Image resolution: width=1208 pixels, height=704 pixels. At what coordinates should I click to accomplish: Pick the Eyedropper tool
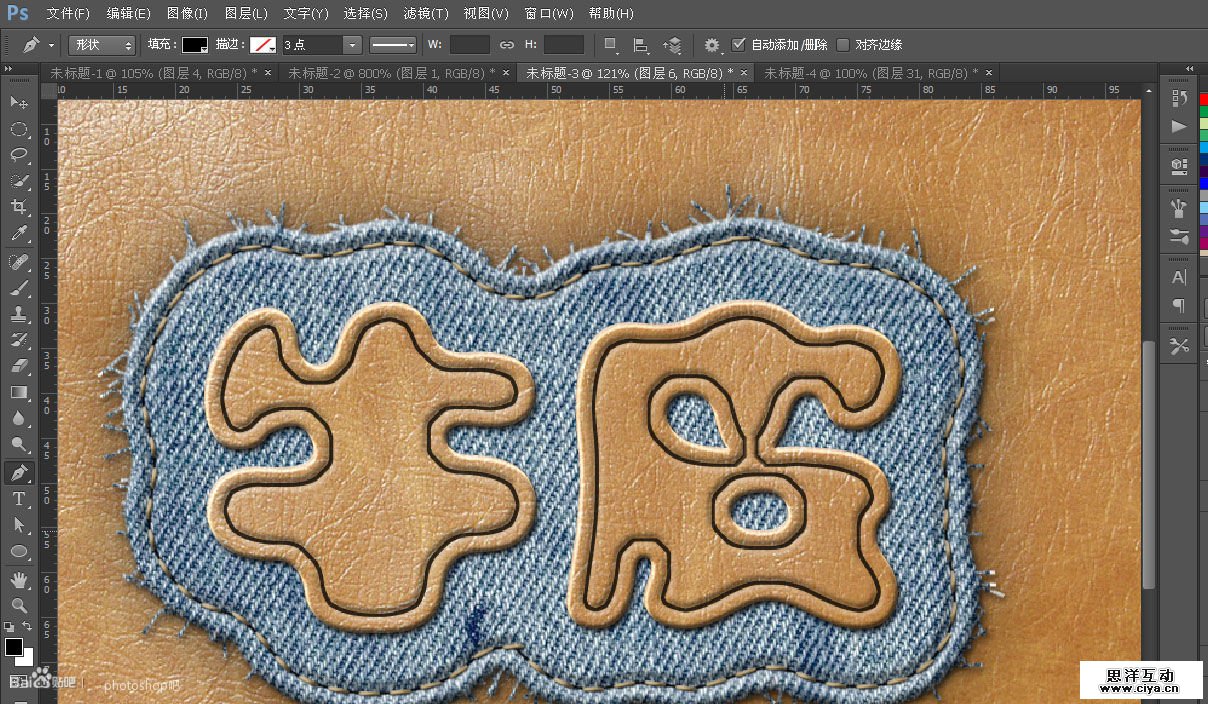(x=19, y=234)
